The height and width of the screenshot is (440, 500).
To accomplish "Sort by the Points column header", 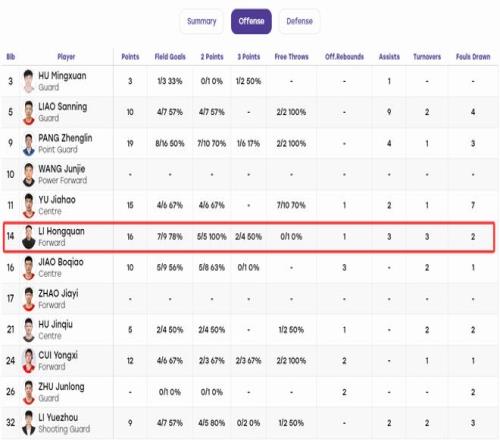I will (130, 57).
